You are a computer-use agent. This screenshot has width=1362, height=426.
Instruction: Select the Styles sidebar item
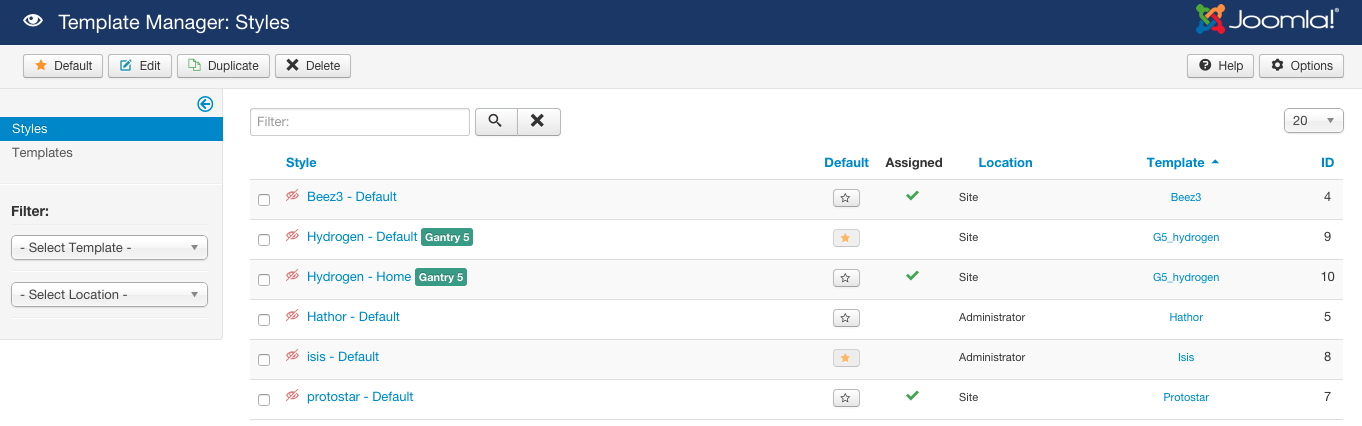coord(30,129)
